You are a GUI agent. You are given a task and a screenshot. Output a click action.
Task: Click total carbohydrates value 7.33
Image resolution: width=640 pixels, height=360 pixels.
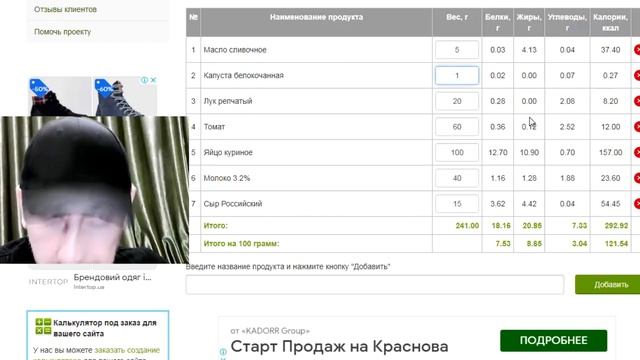(x=579, y=225)
